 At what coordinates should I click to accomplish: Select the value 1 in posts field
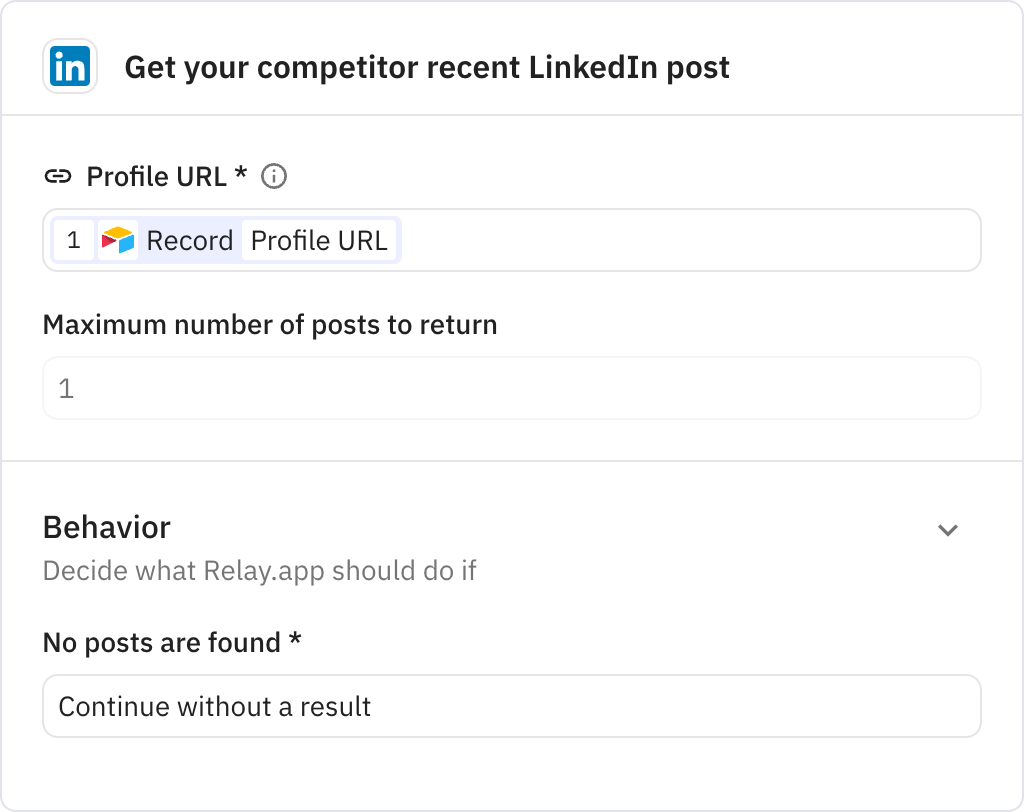tap(65, 388)
